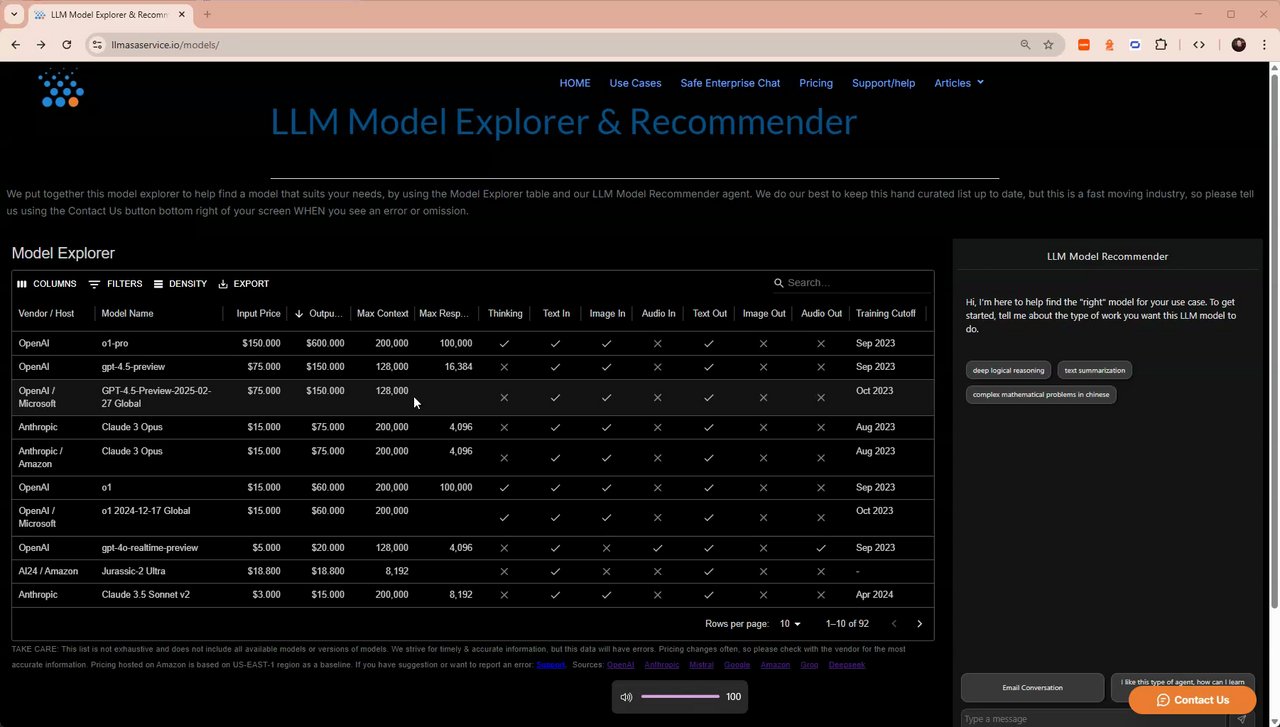Sort by Training Cutoff column header
Viewport: 1280px width, 727px height.
click(885, 314)
